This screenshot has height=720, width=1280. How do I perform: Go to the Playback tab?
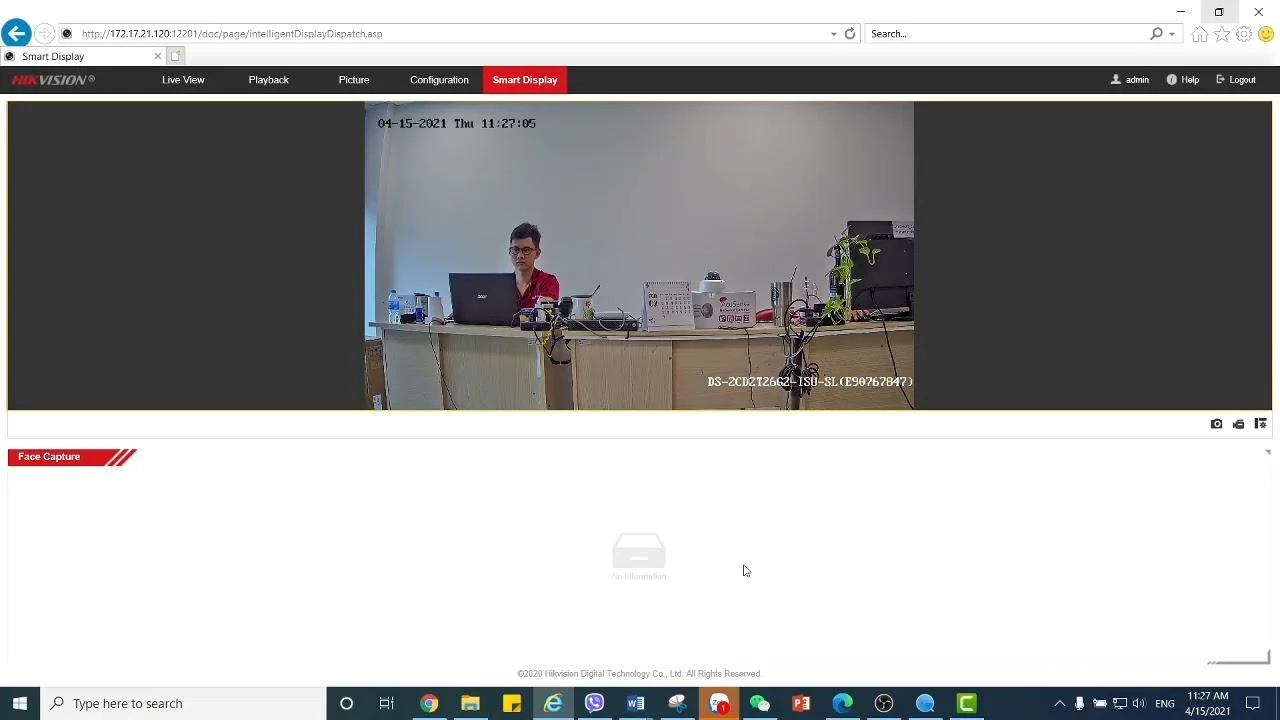(268, 80)
